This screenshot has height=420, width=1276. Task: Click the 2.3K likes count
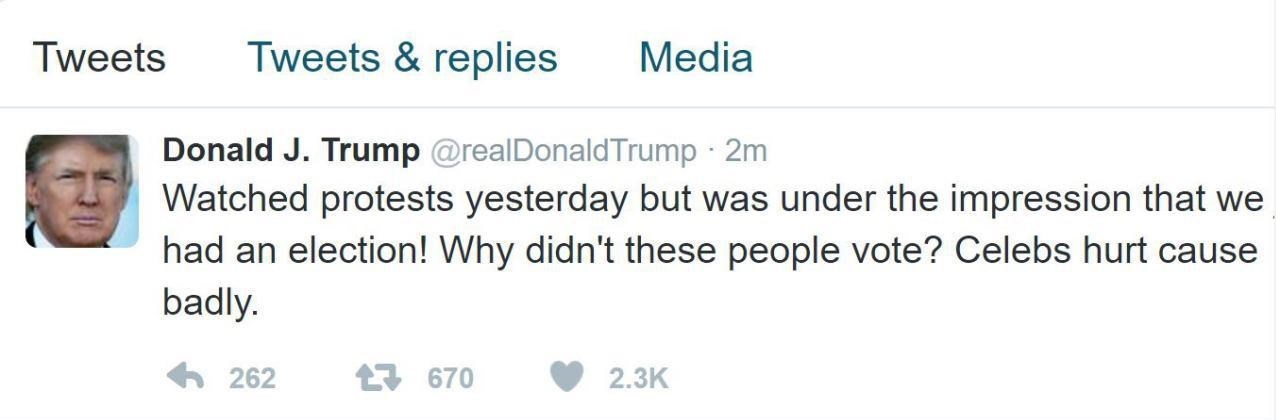click(638, 378)
